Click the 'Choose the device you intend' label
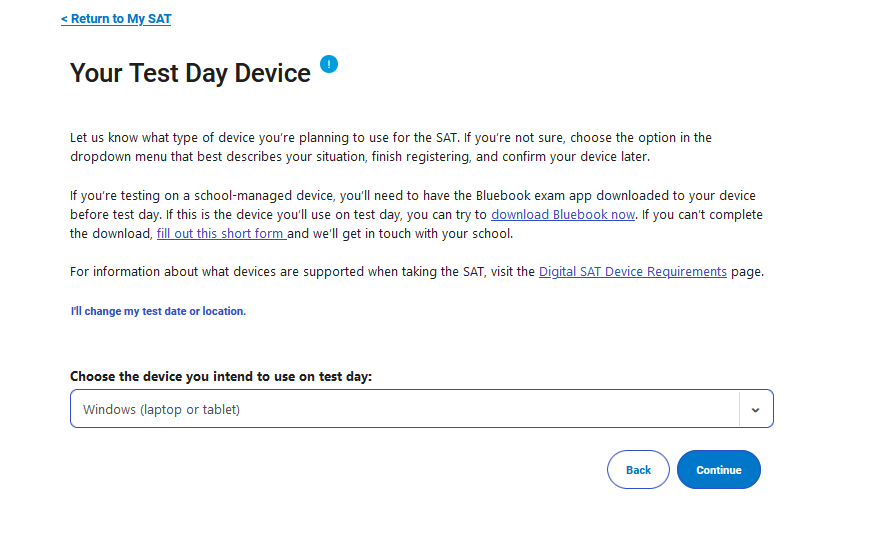Screen dimensions: 870x533 tap(221, 376)
